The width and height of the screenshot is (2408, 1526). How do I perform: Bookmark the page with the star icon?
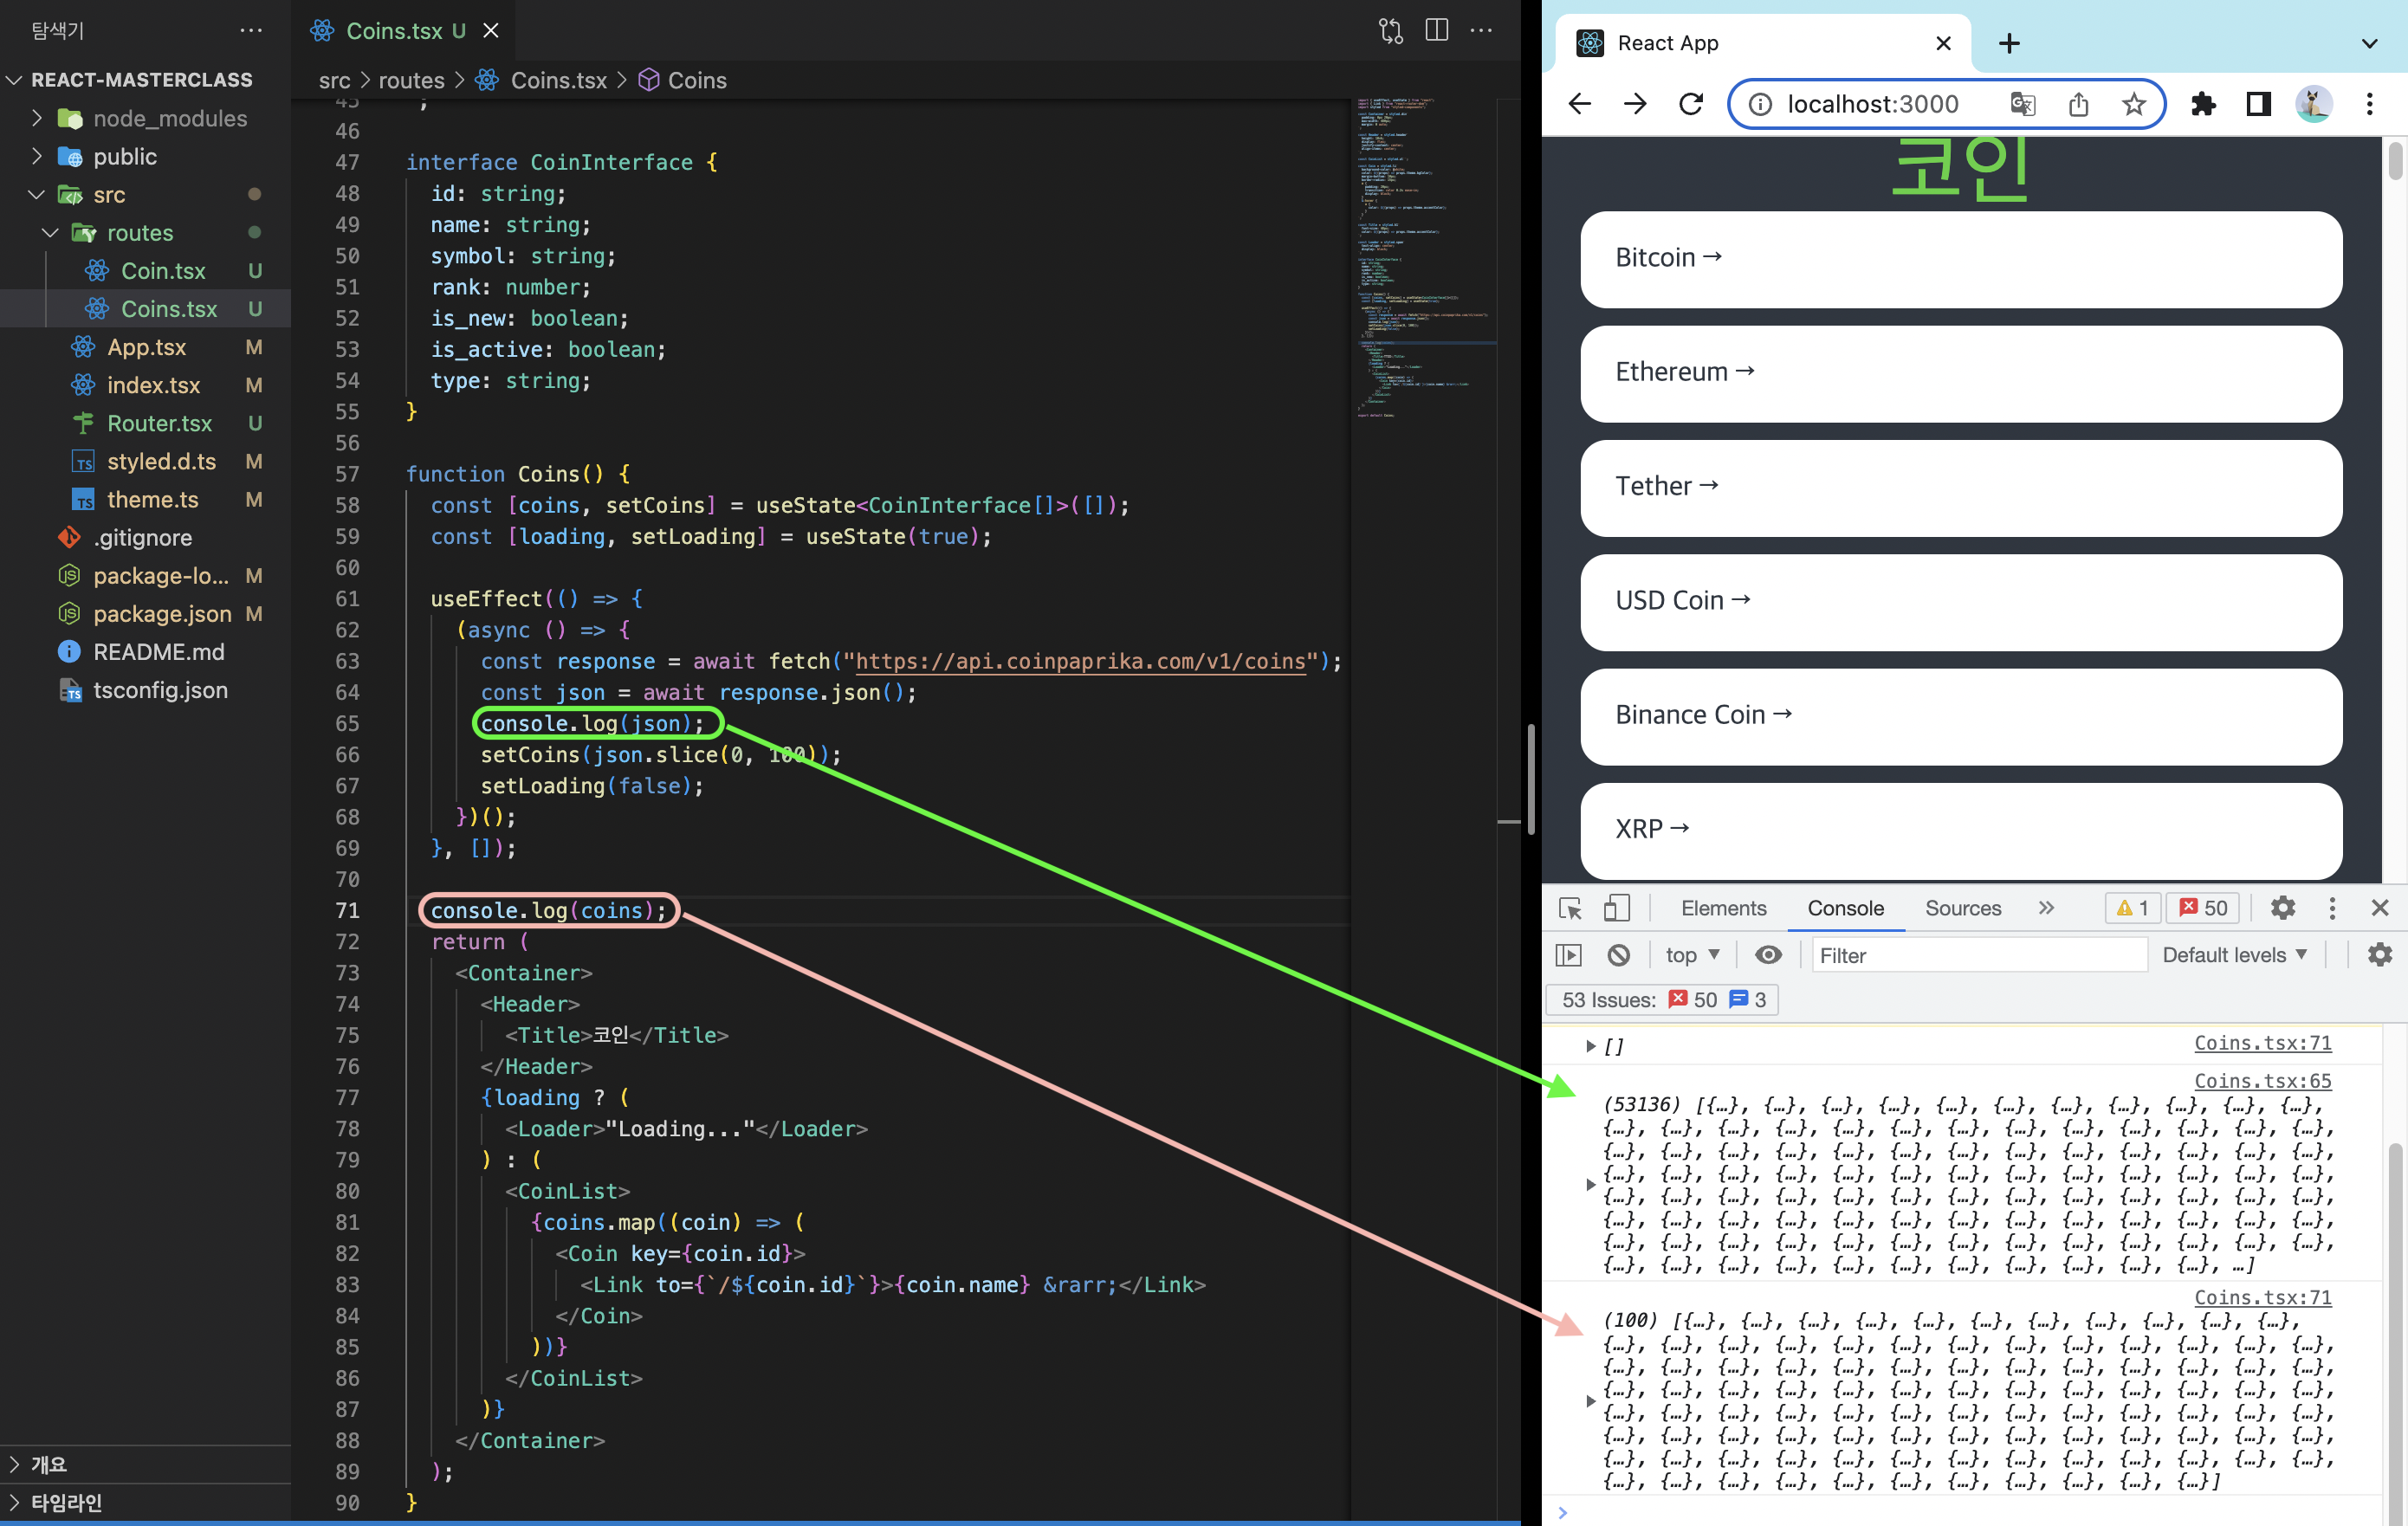2133,104
